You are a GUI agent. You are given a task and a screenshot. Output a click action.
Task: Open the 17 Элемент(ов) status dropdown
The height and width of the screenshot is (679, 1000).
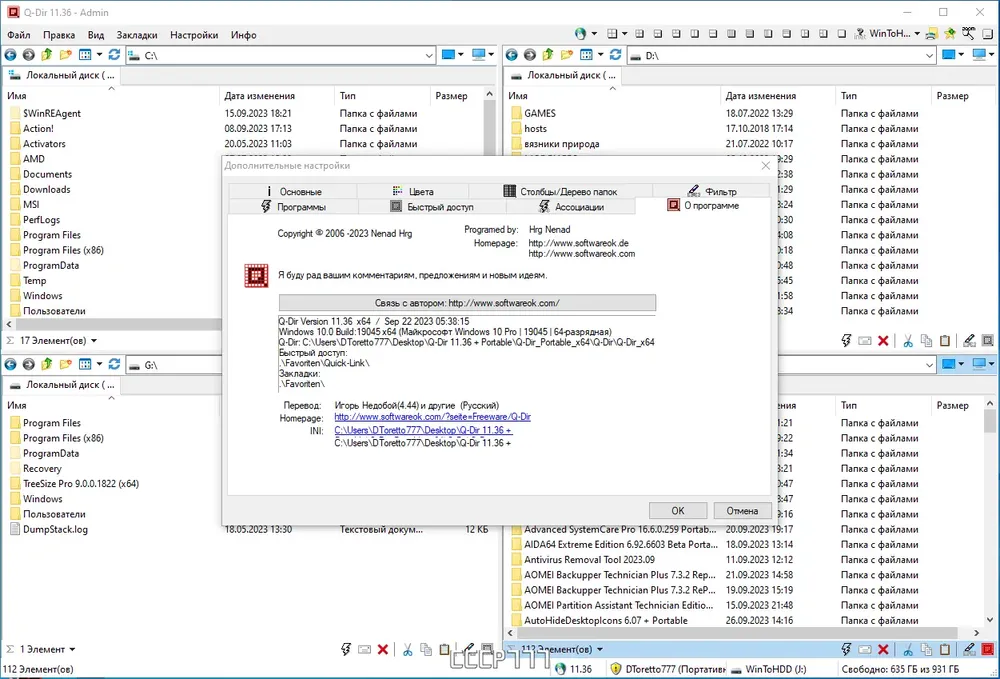click(94, 341)
